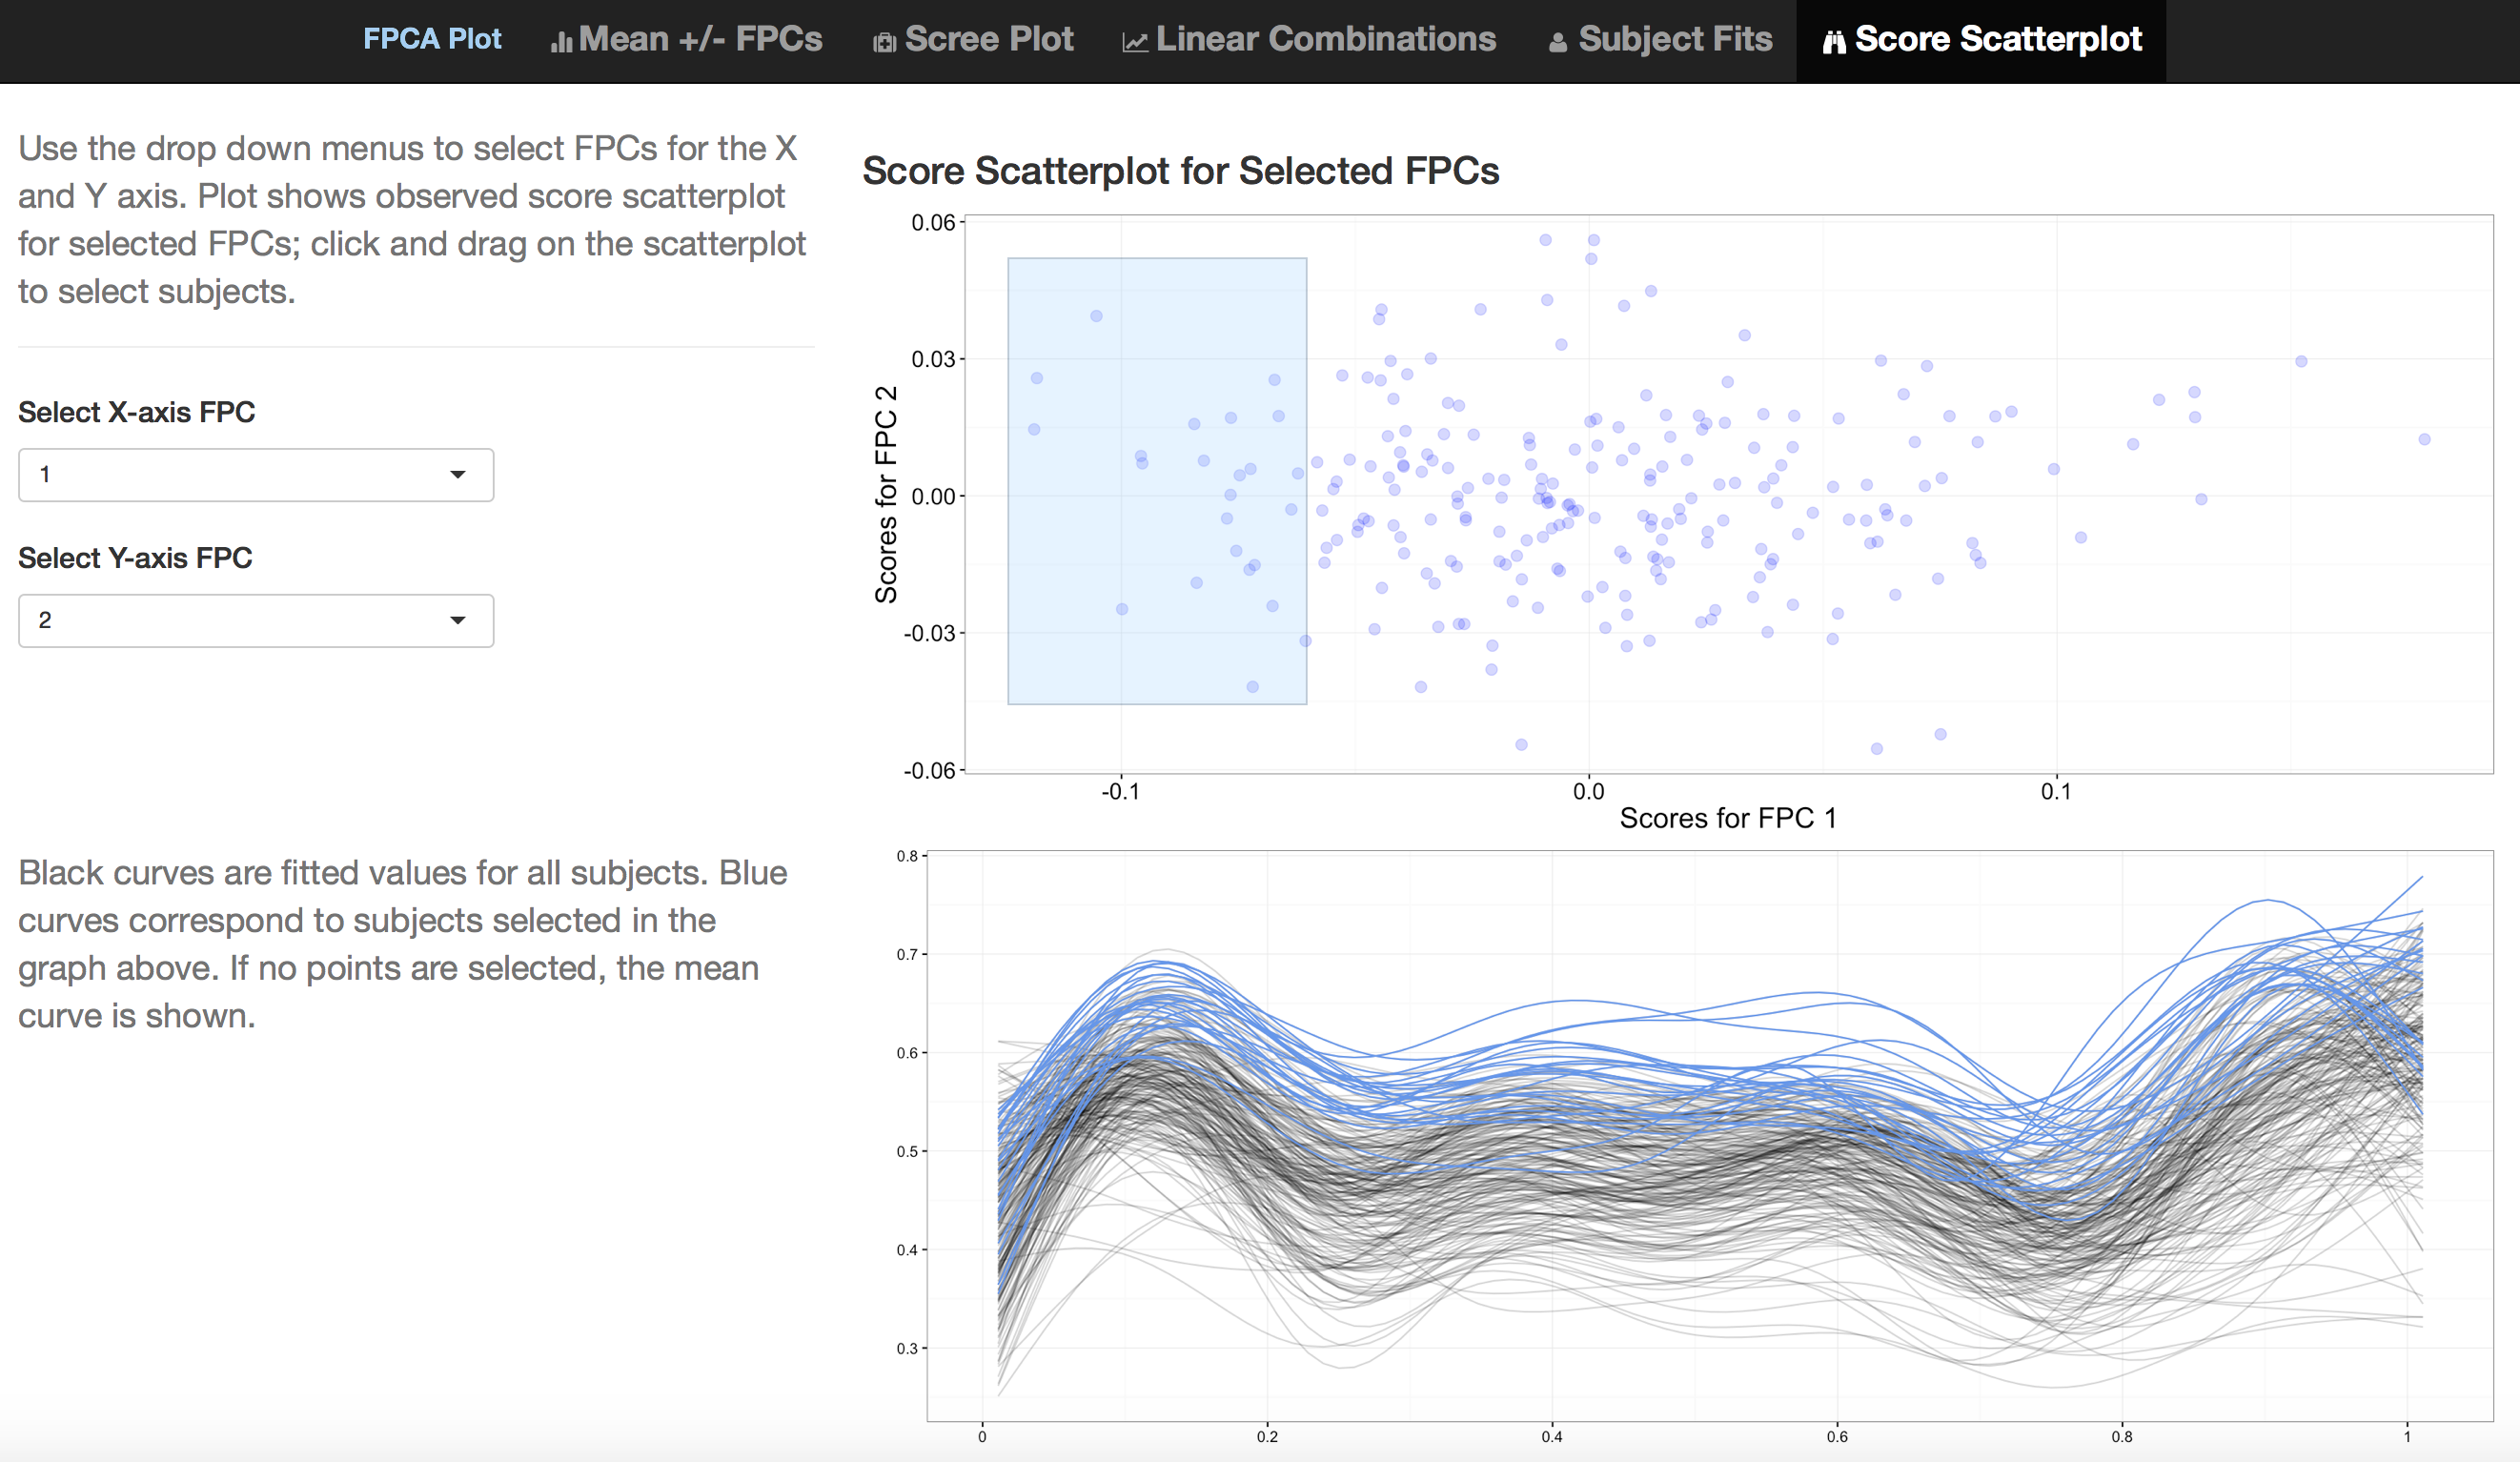Open the Subject Fits tab

click(x=1674, y=39)
